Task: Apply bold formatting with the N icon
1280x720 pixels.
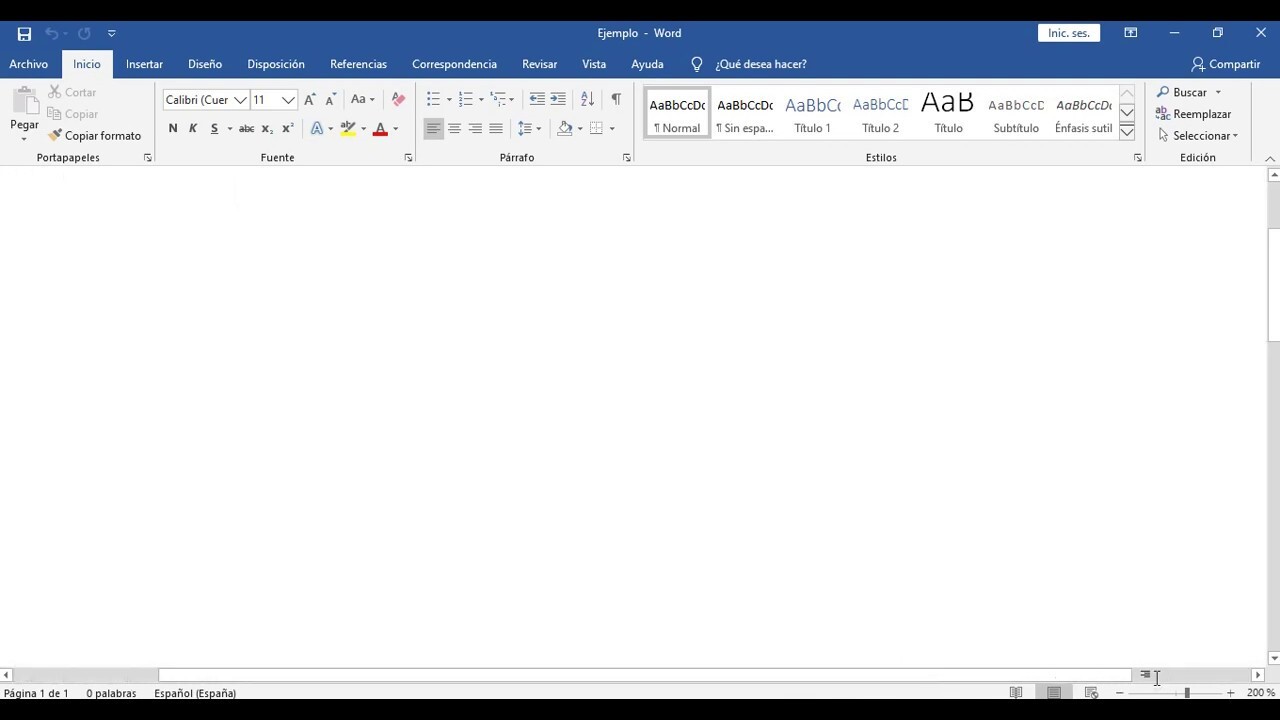Action: [172, 128]
